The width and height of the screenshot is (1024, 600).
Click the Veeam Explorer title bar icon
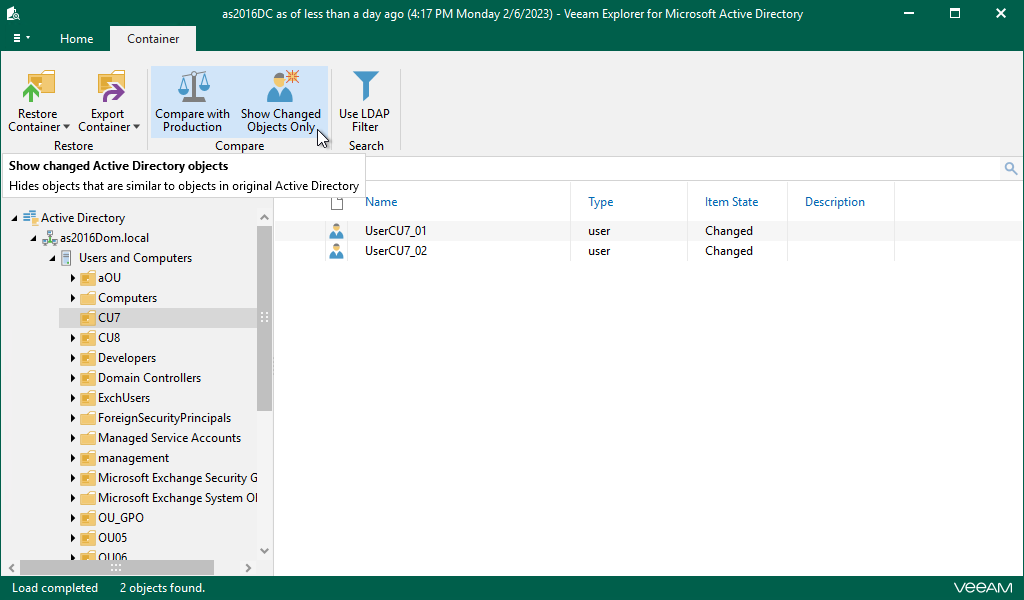coord(13,13)
